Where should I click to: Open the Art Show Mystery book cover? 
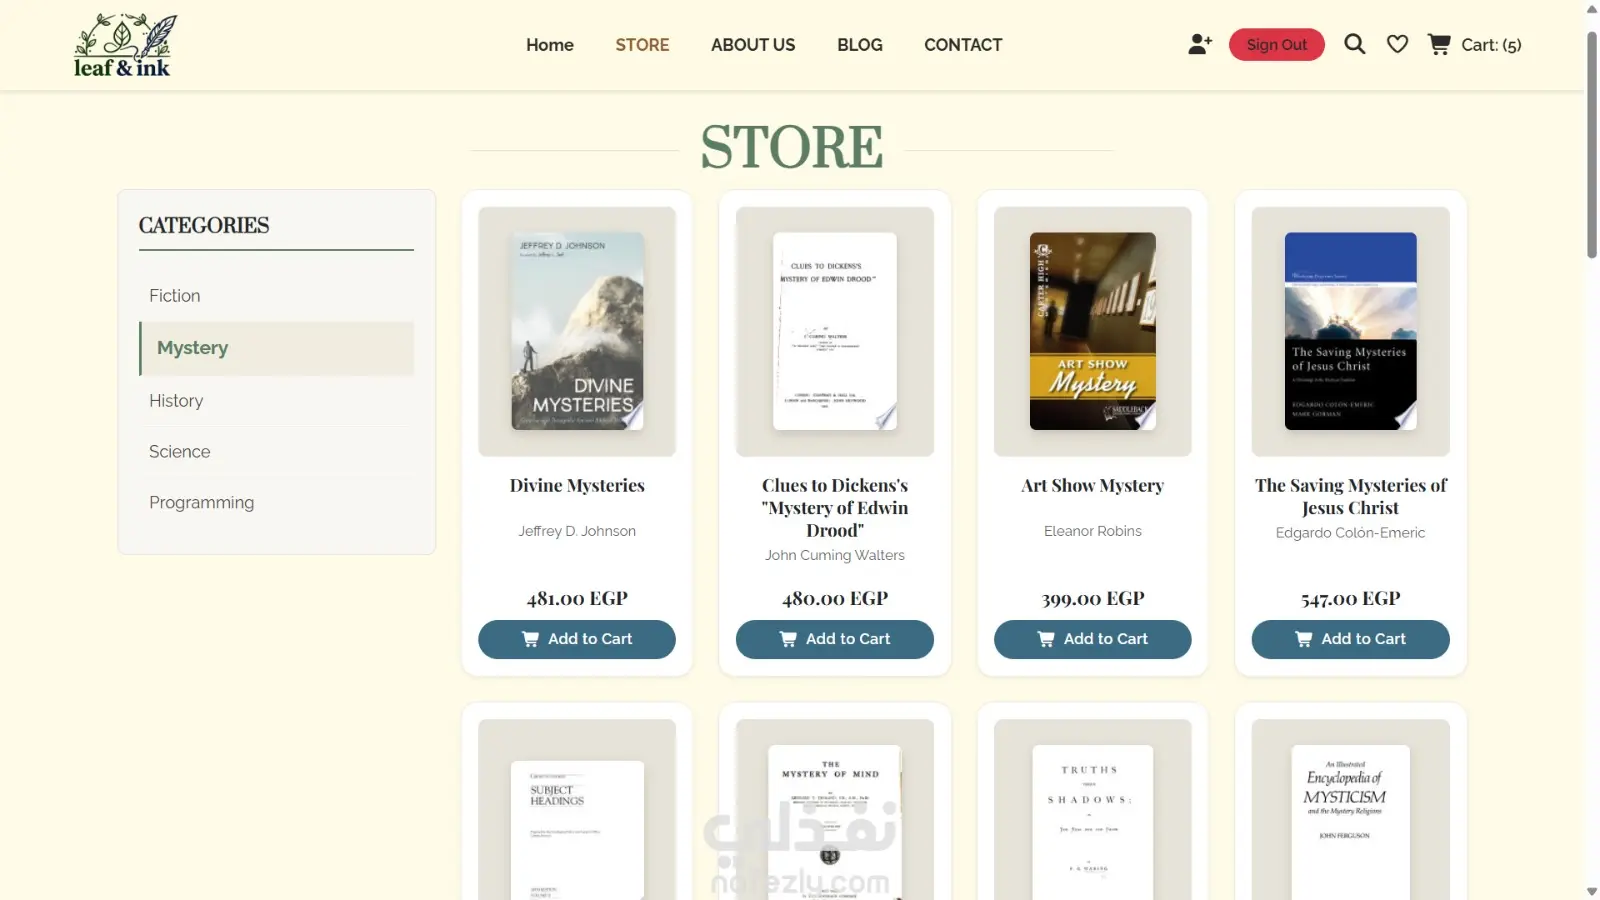click(1093, 331)
